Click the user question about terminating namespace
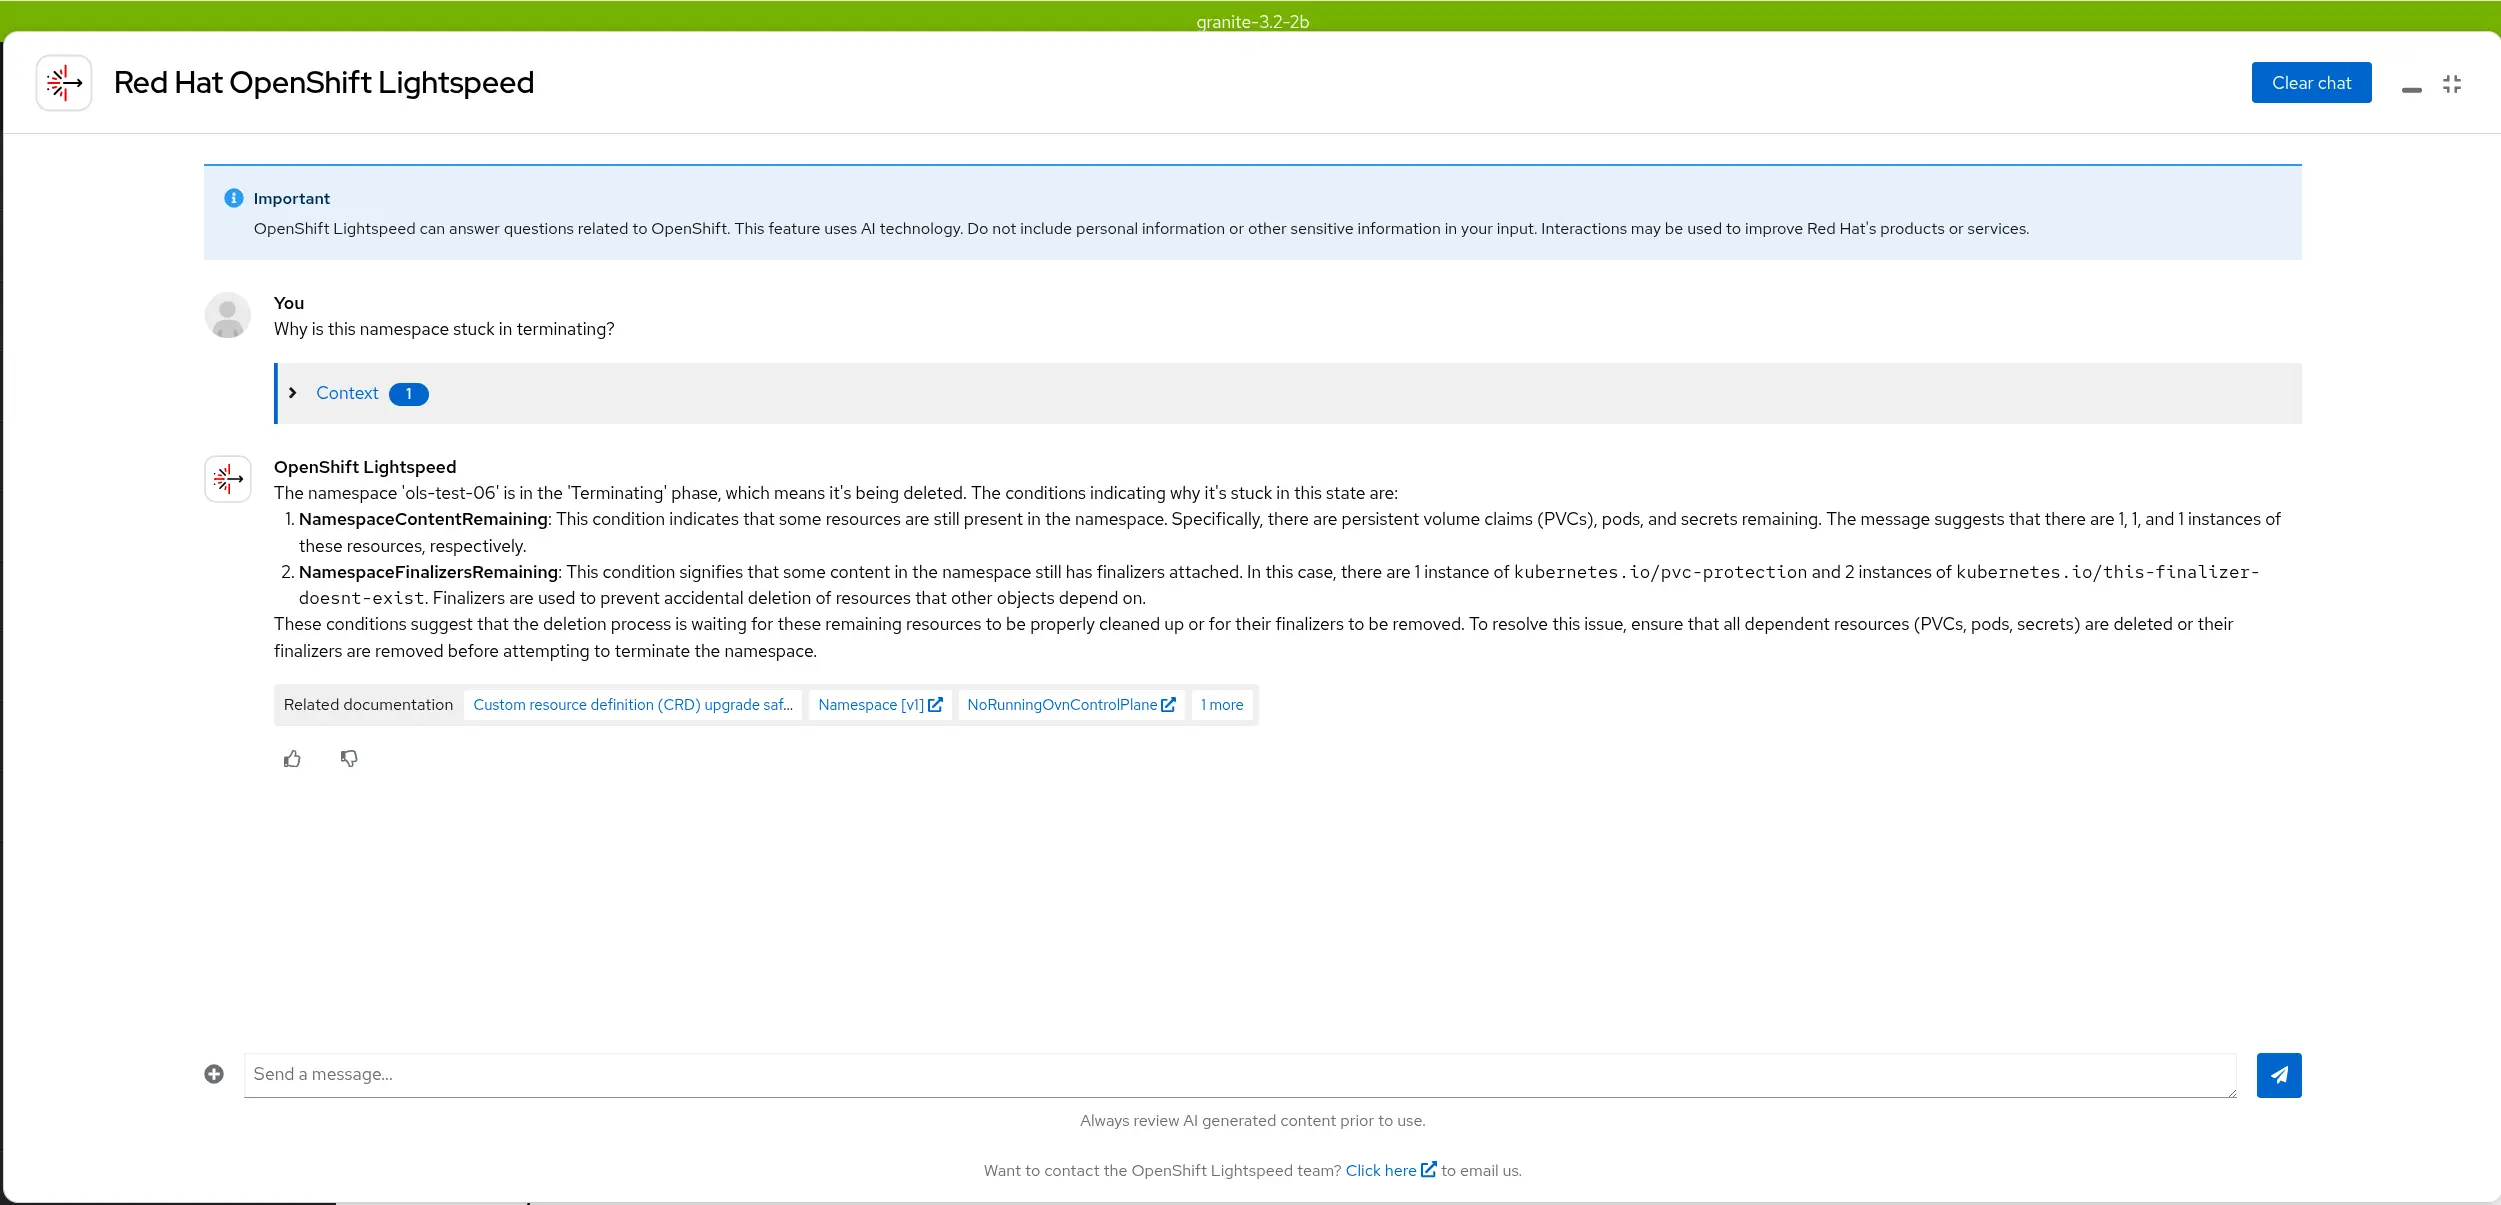Screen dimensions: 2501x1205 click(444, 329)
